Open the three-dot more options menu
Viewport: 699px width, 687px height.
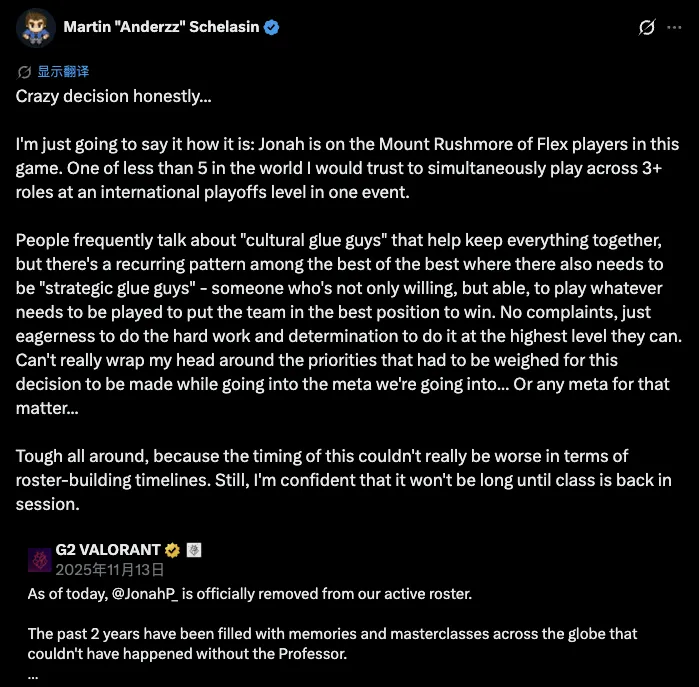pyautogui.click(x=675, y=28)
